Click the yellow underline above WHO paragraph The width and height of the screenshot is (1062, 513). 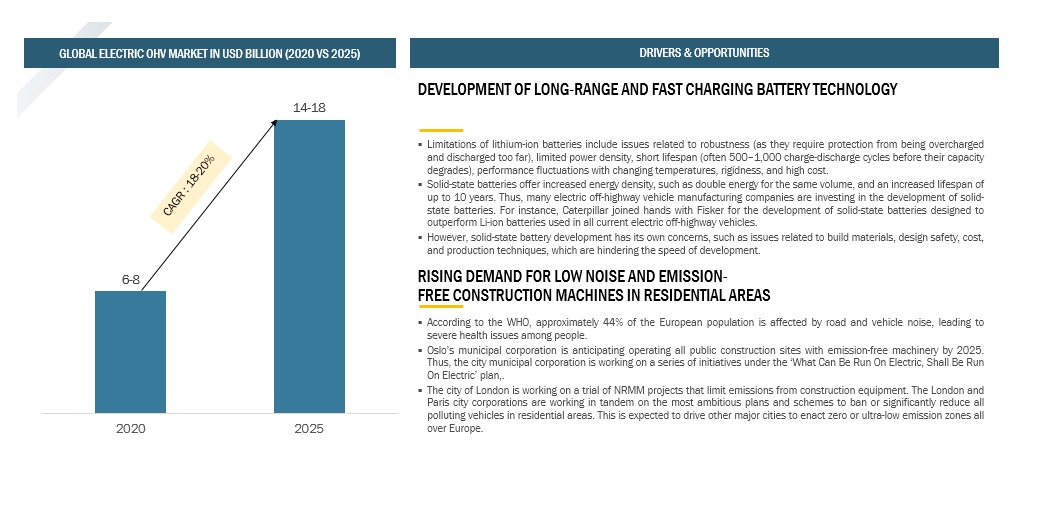pyautogui.click(x=440, y=307)
